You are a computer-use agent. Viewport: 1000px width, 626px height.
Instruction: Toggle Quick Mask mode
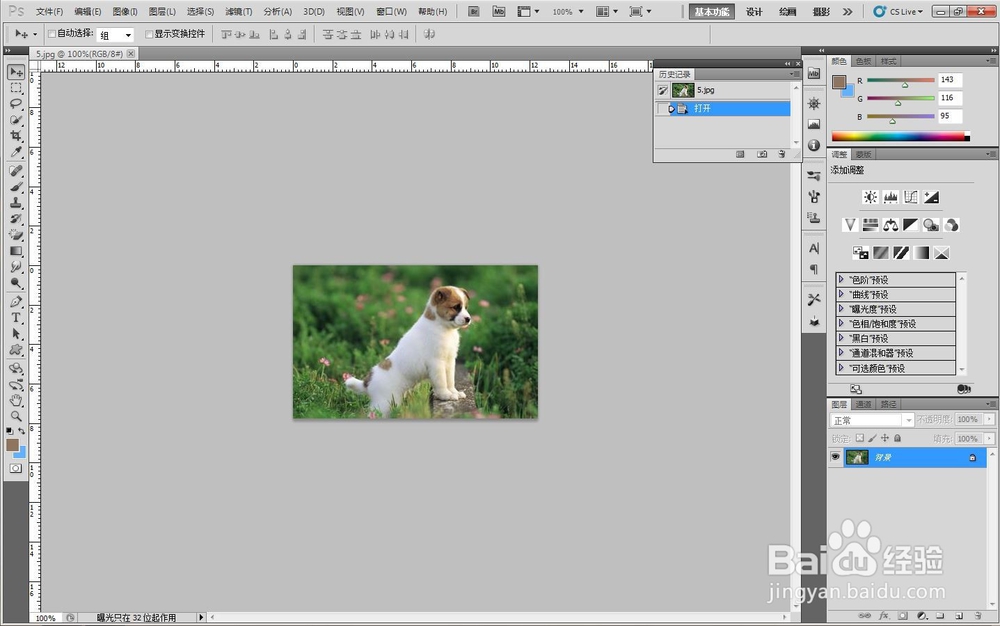click(16, 469)
